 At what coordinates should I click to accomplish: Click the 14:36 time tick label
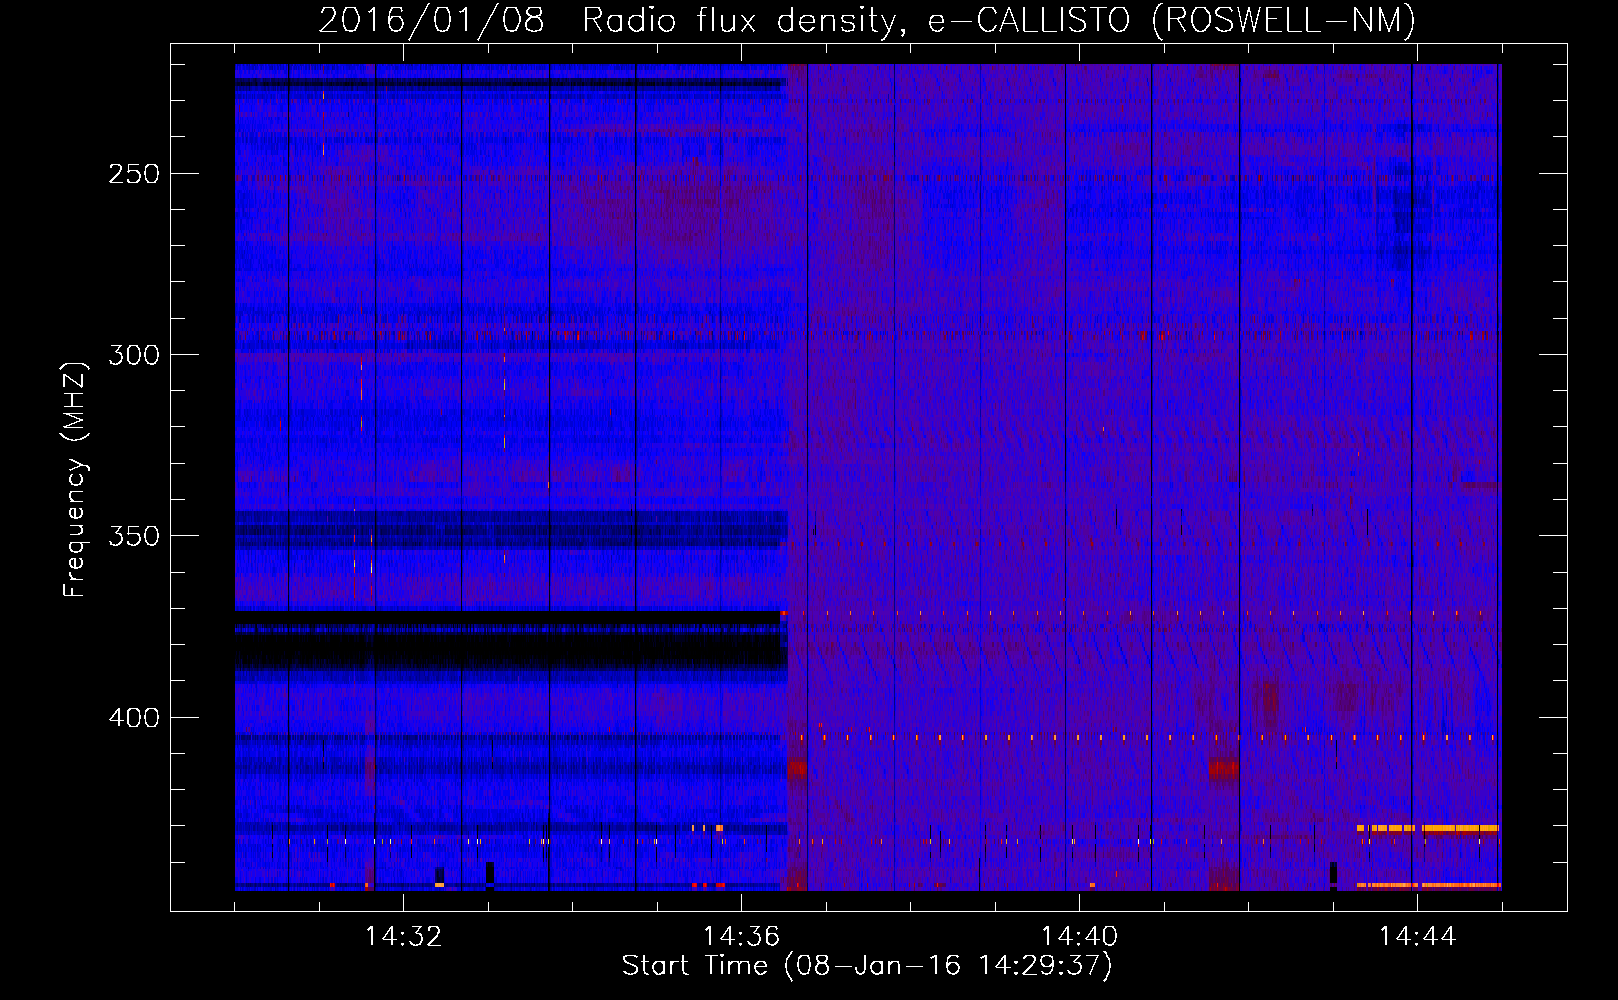pos(741,936)
